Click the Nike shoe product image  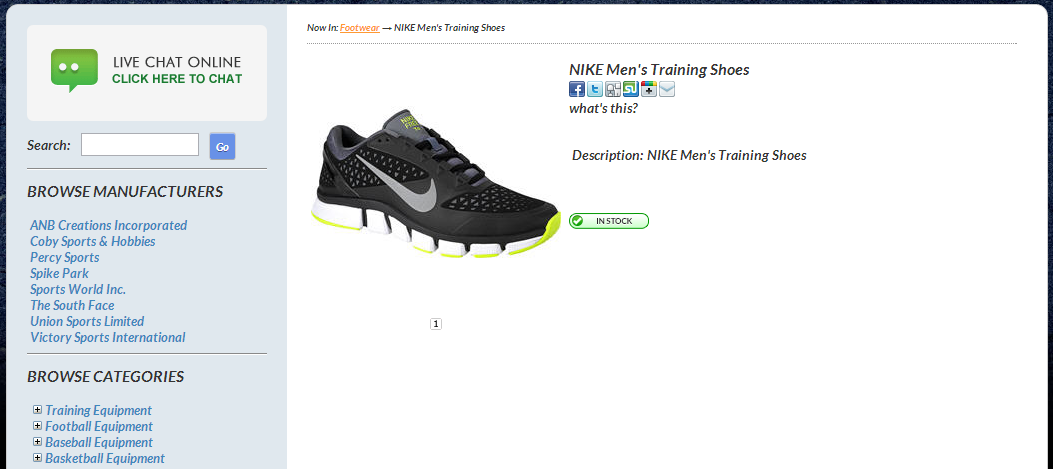pyautogui.click(x=436, y=183)
